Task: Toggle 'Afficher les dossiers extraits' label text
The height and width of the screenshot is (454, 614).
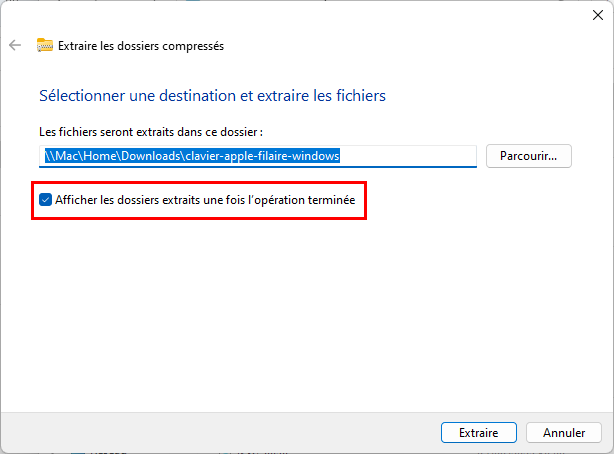Action: tap(205, 200)
